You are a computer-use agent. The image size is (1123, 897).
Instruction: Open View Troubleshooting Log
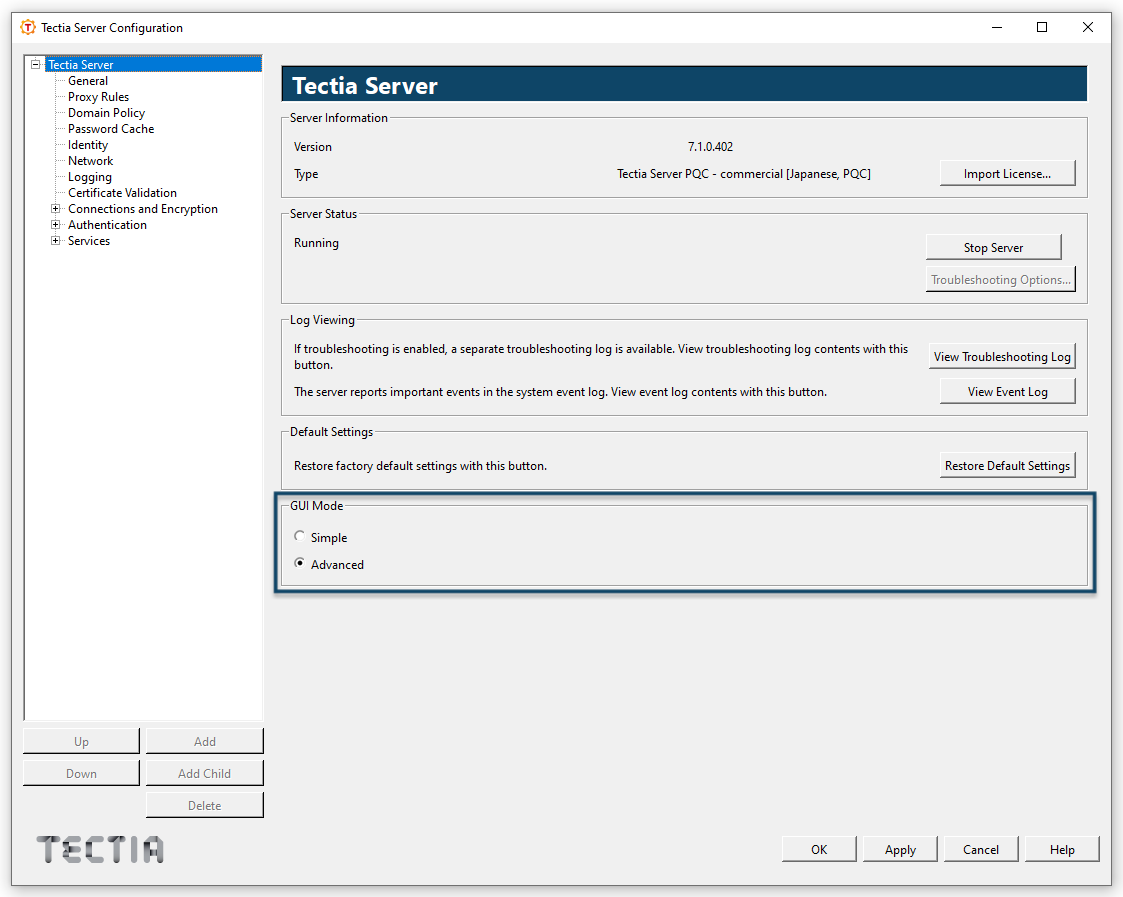(x=1002, y=357)
